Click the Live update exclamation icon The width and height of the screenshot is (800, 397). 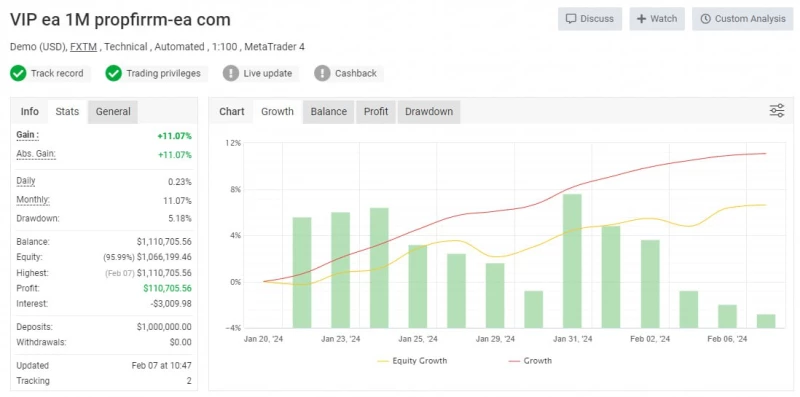(231, 73)
